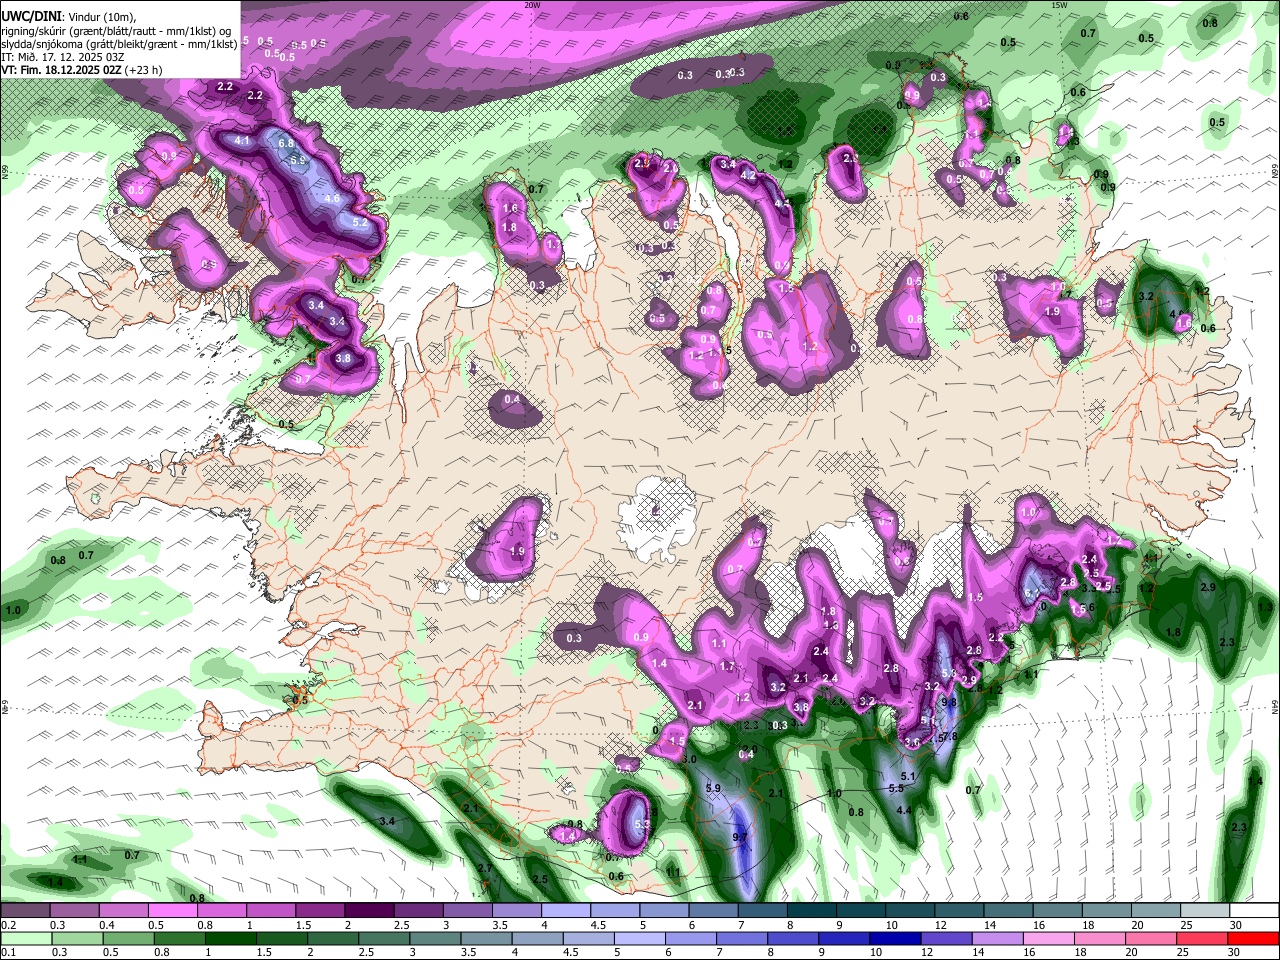The height and width of the screenshot is (960, 1280).
Task: Select the init time line 'IT: Mið. 17. 12. 2025 03Z'
Action: (x=62, y=57)
